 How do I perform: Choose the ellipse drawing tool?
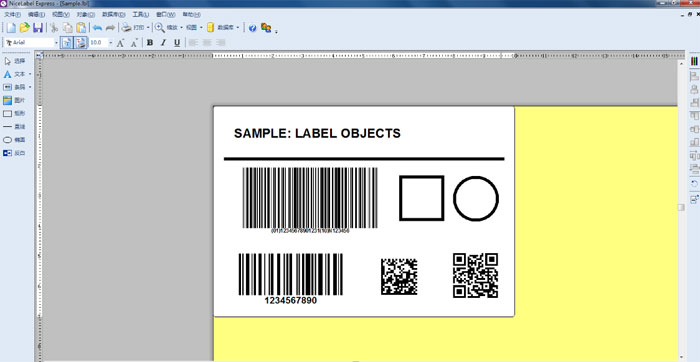14,140
